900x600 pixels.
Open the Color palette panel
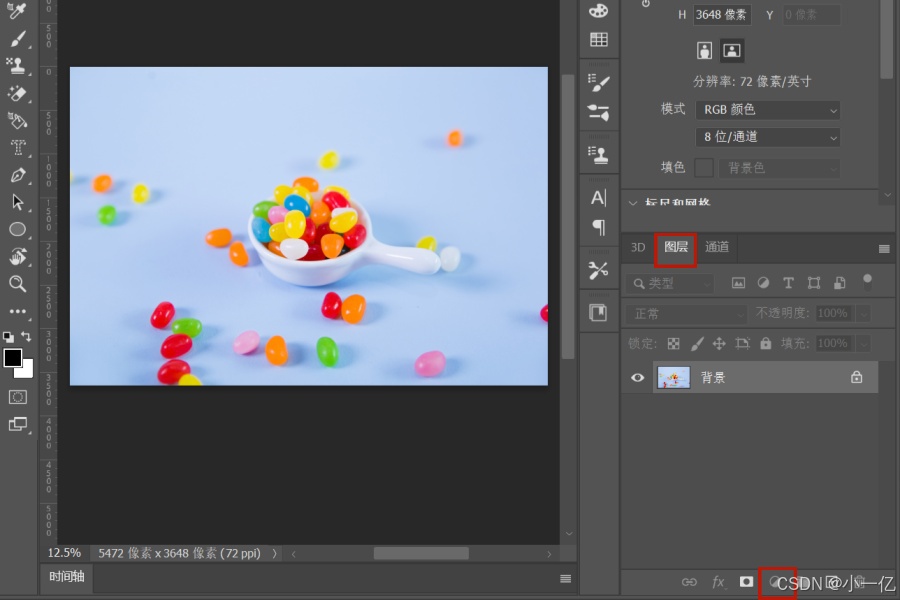click(x=599, y=10)
